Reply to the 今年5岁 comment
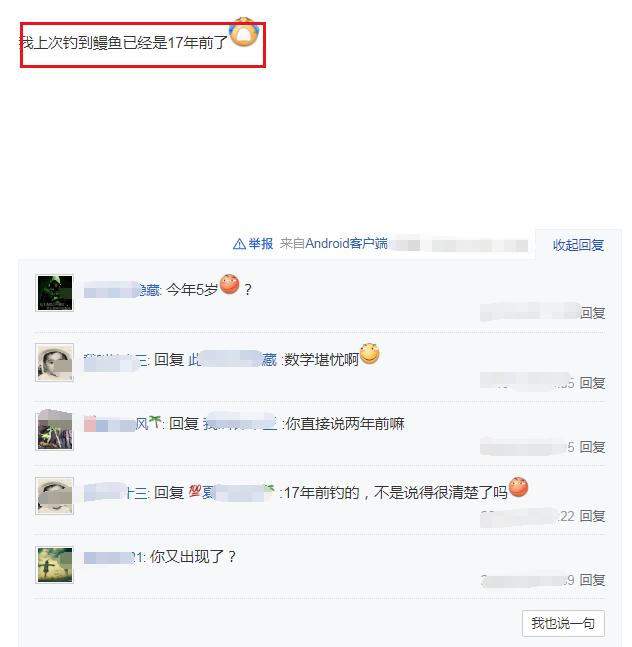Image resolution: width=632 pixels, height=647 pixels. [592, 313]
